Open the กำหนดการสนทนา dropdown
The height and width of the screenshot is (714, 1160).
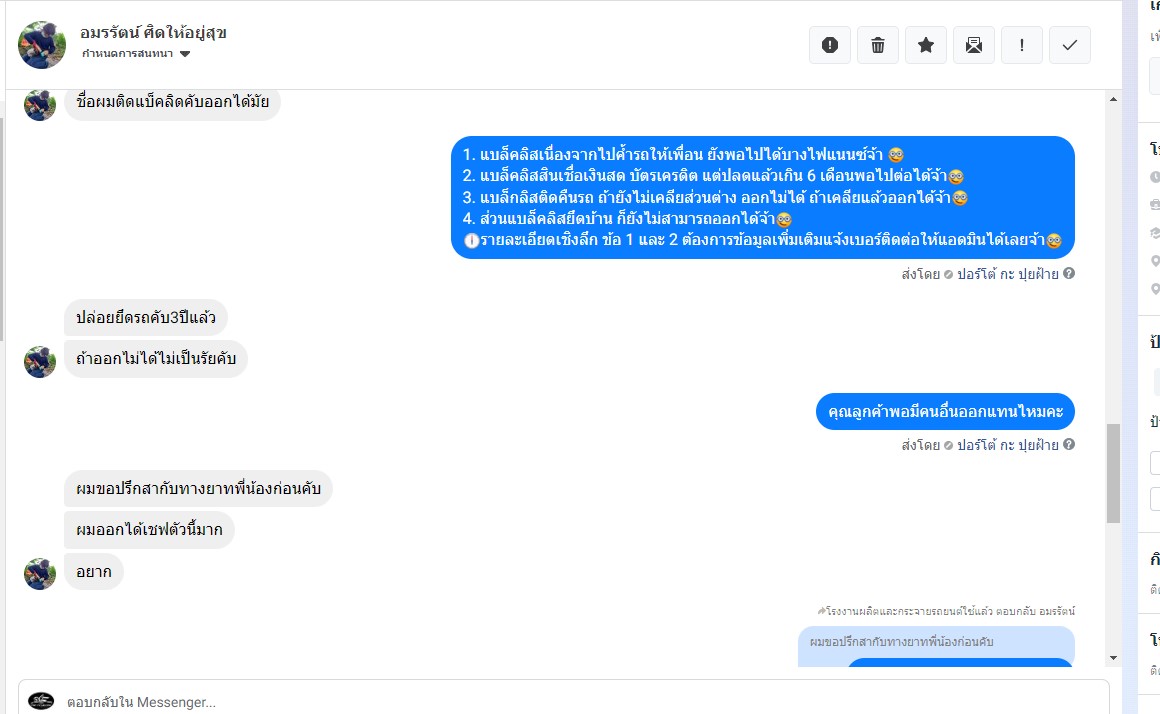[136, 53]
